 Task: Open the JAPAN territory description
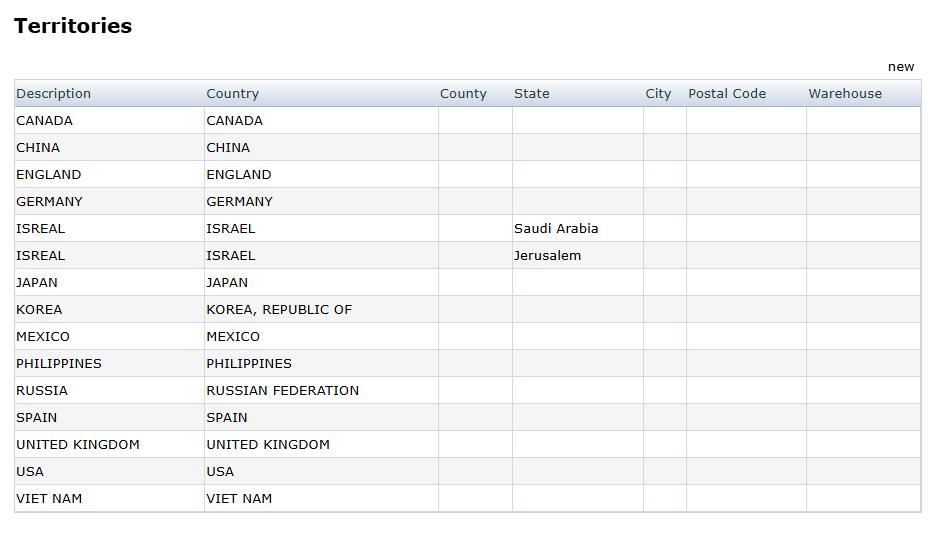click(37, 283)
